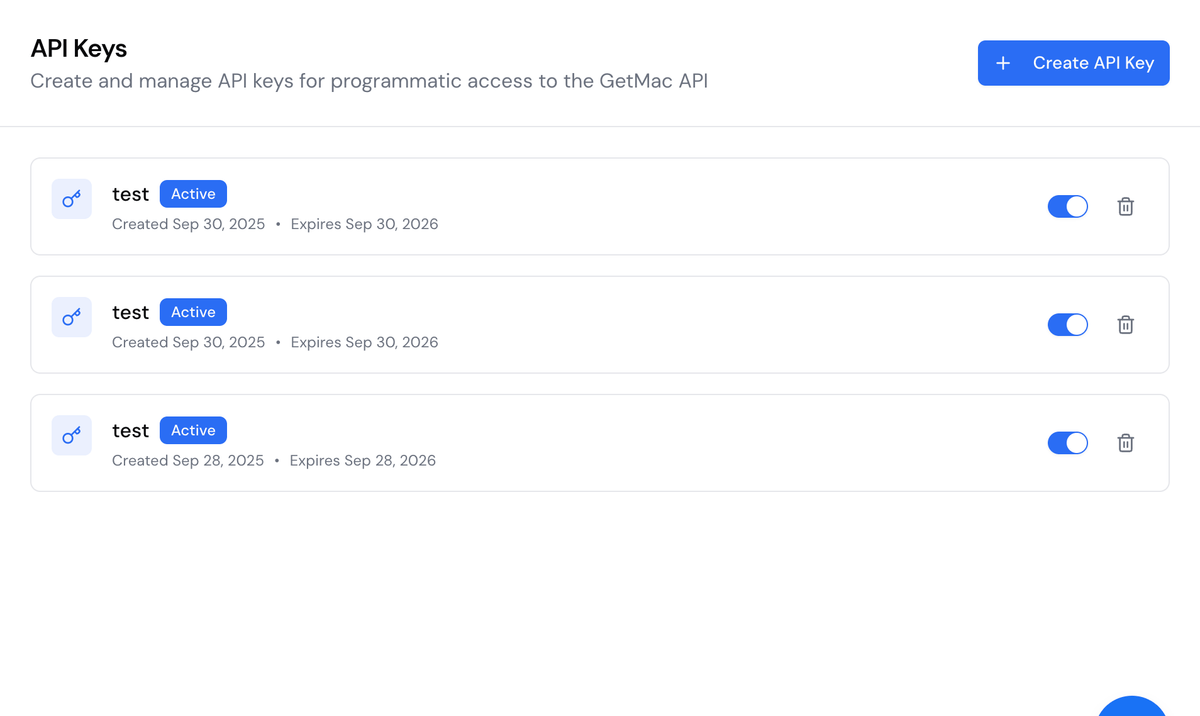
Task: Disable the toggle on the second API key
Action: coord(1067,324)
